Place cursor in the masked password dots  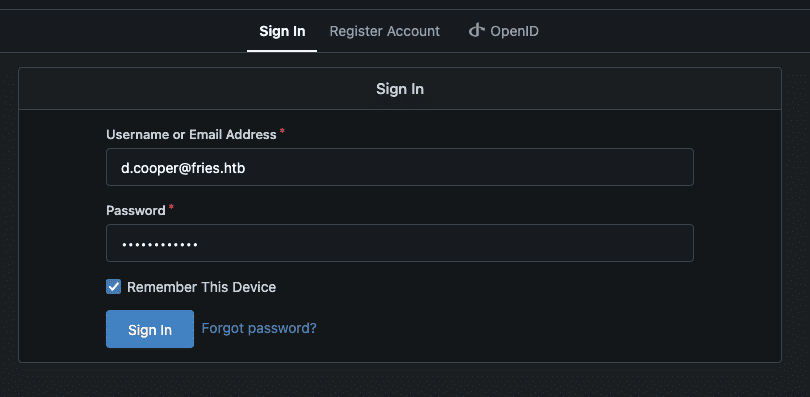point(159,244)
